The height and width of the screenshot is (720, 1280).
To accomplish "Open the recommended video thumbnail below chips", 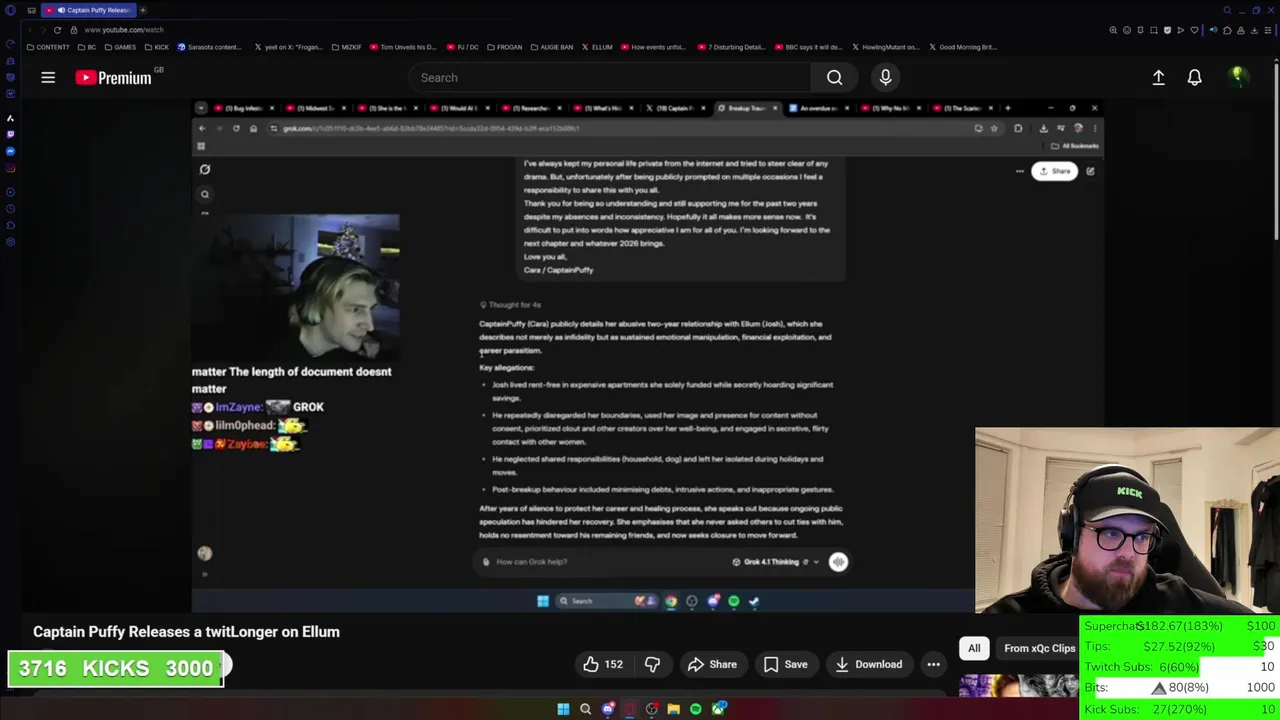I will 1018,686.
